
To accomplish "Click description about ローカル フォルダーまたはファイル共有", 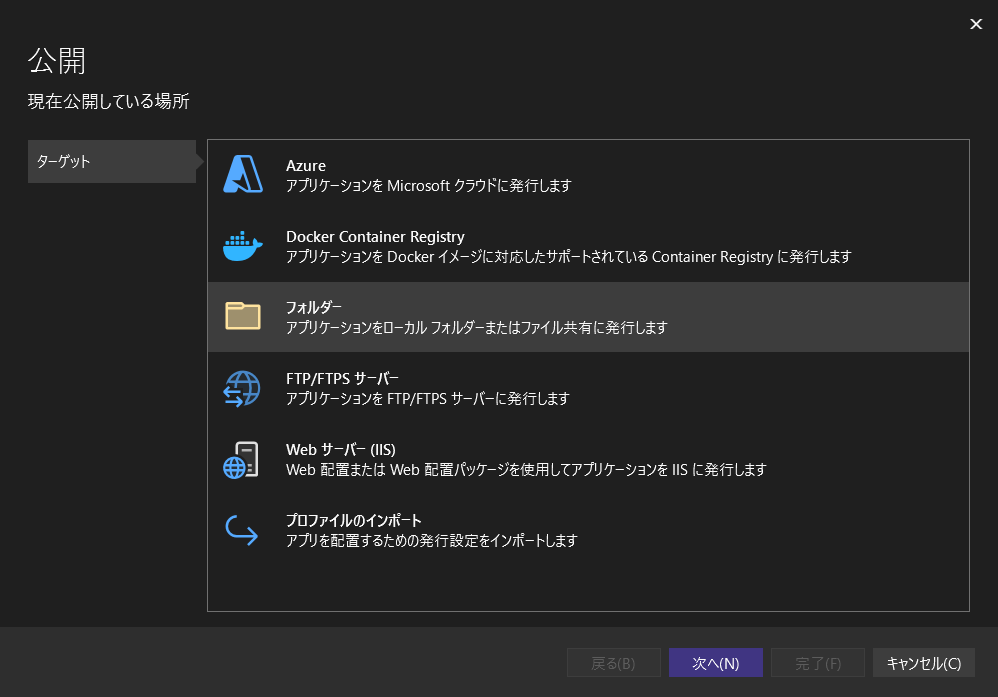I will (477, 328).
